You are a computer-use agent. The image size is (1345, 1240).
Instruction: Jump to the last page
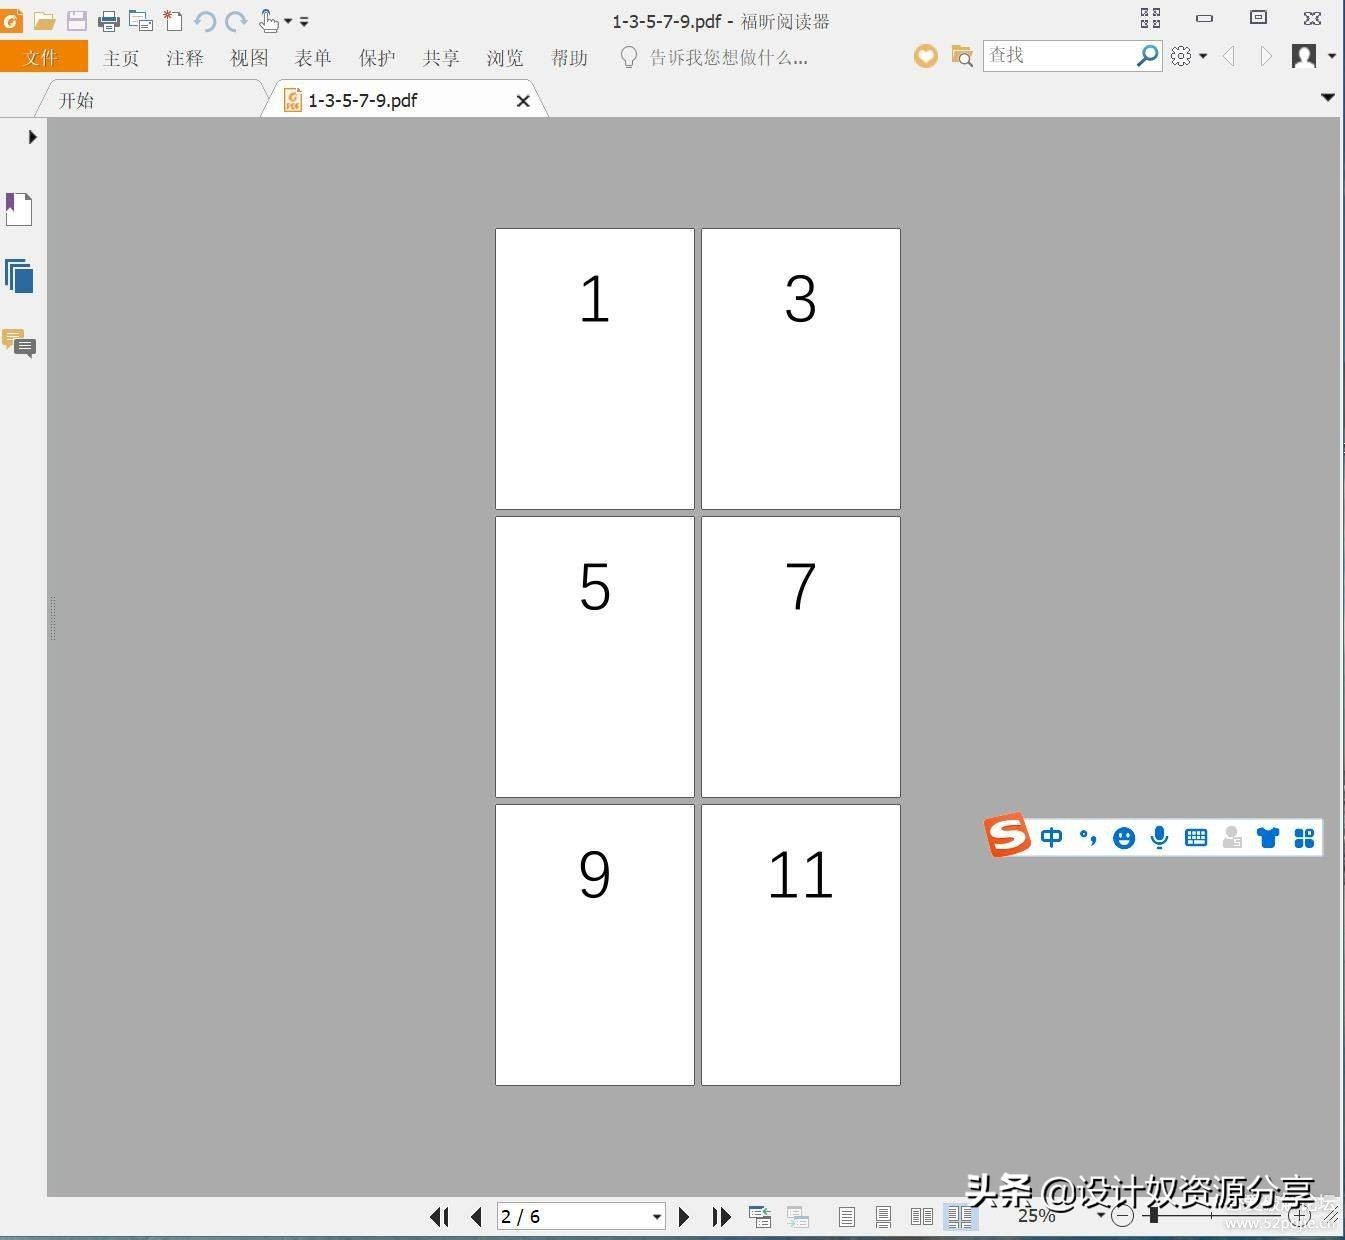click(x=721, y=1216)
